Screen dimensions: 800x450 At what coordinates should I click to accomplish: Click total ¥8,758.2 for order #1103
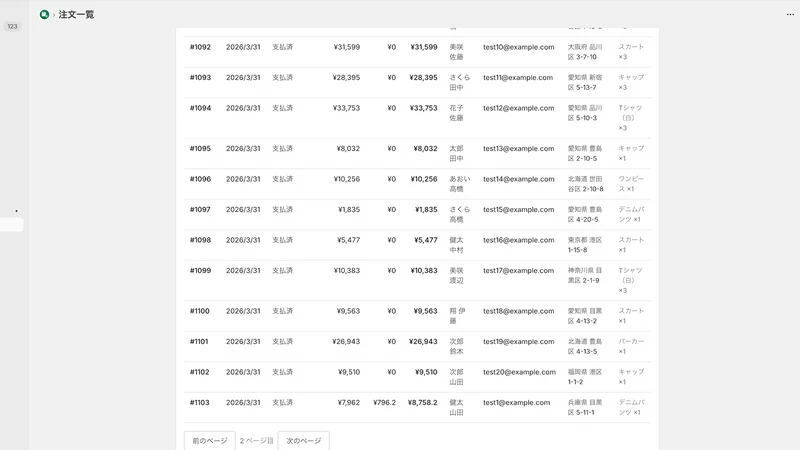click(422, 403)
